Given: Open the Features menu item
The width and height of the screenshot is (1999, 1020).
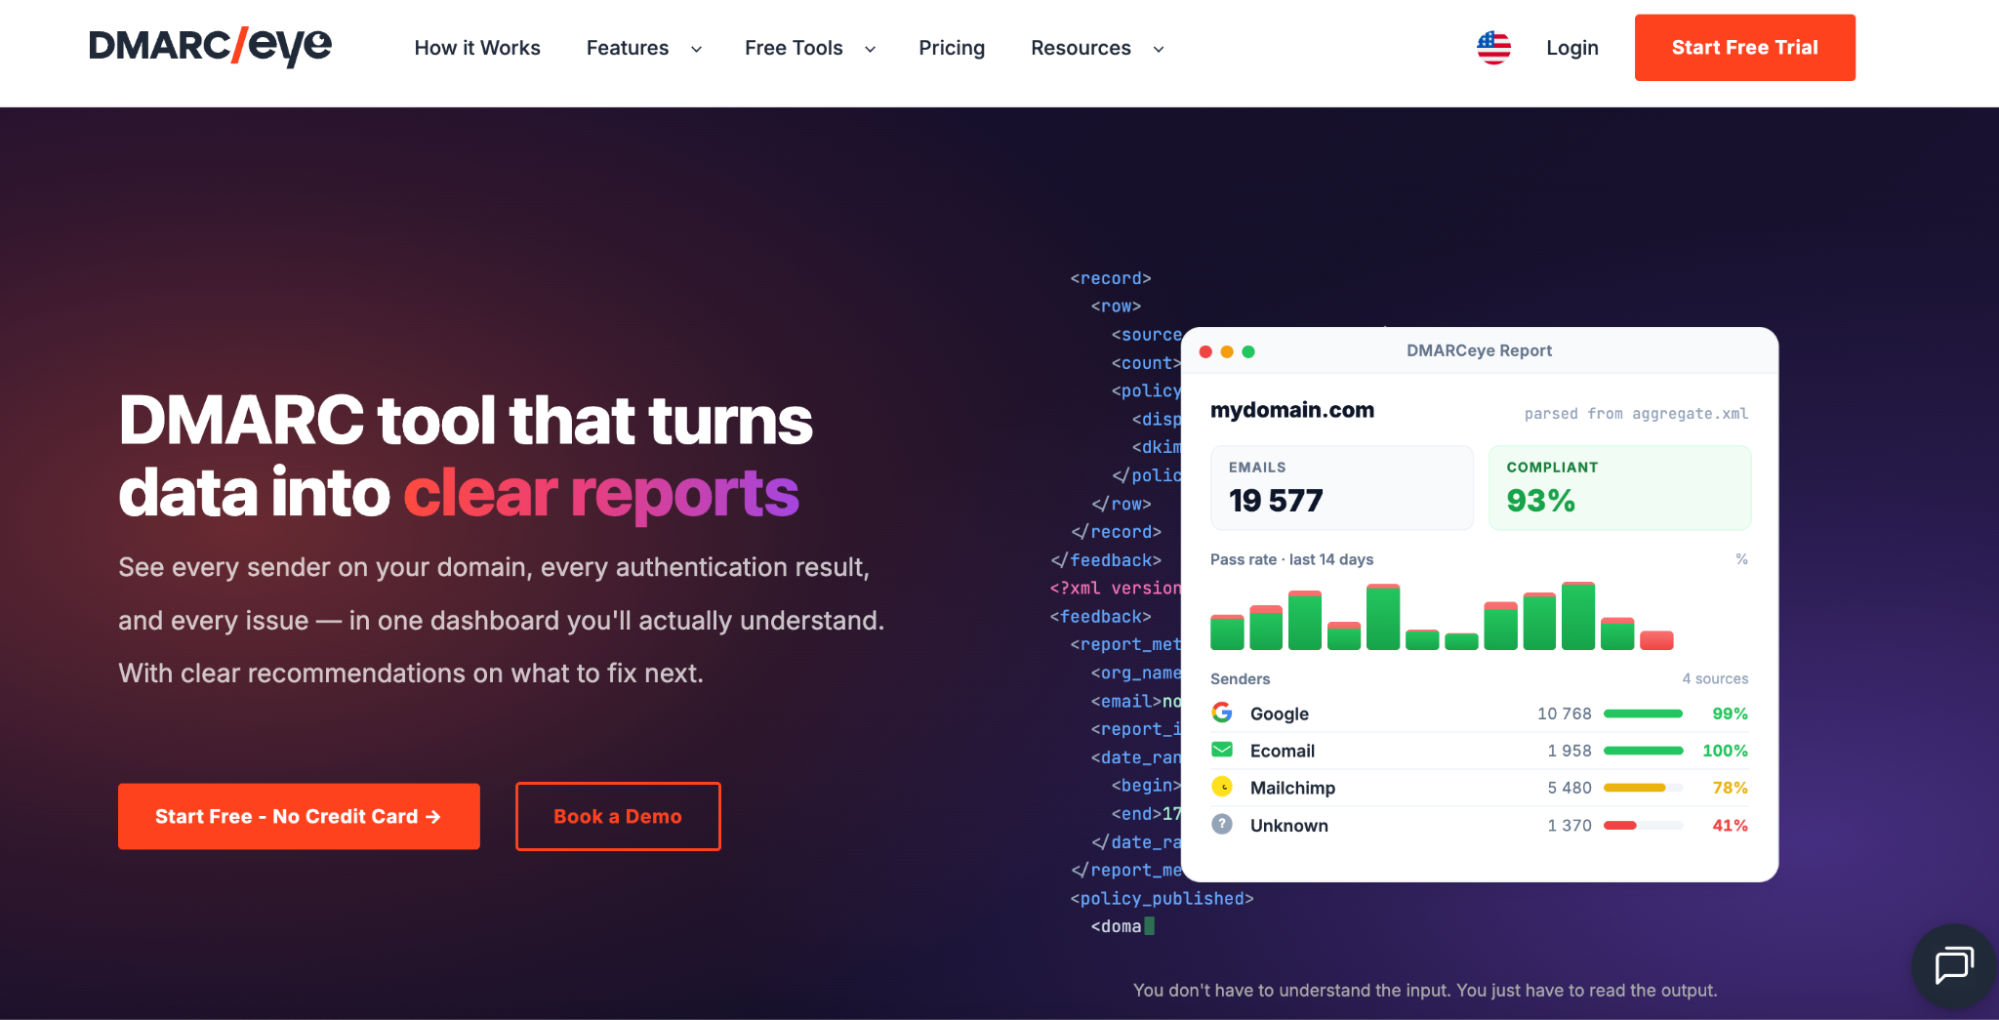Looking at the screenshot, I should [x=627, y=47].
